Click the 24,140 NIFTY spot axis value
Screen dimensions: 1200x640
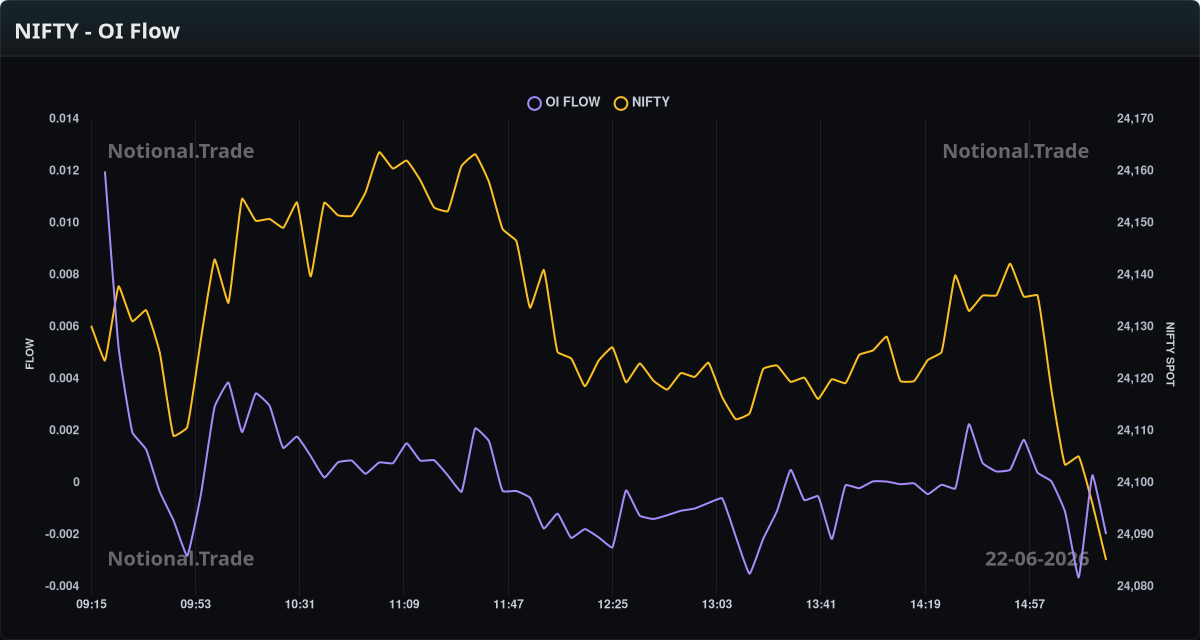click(1135, 275)
